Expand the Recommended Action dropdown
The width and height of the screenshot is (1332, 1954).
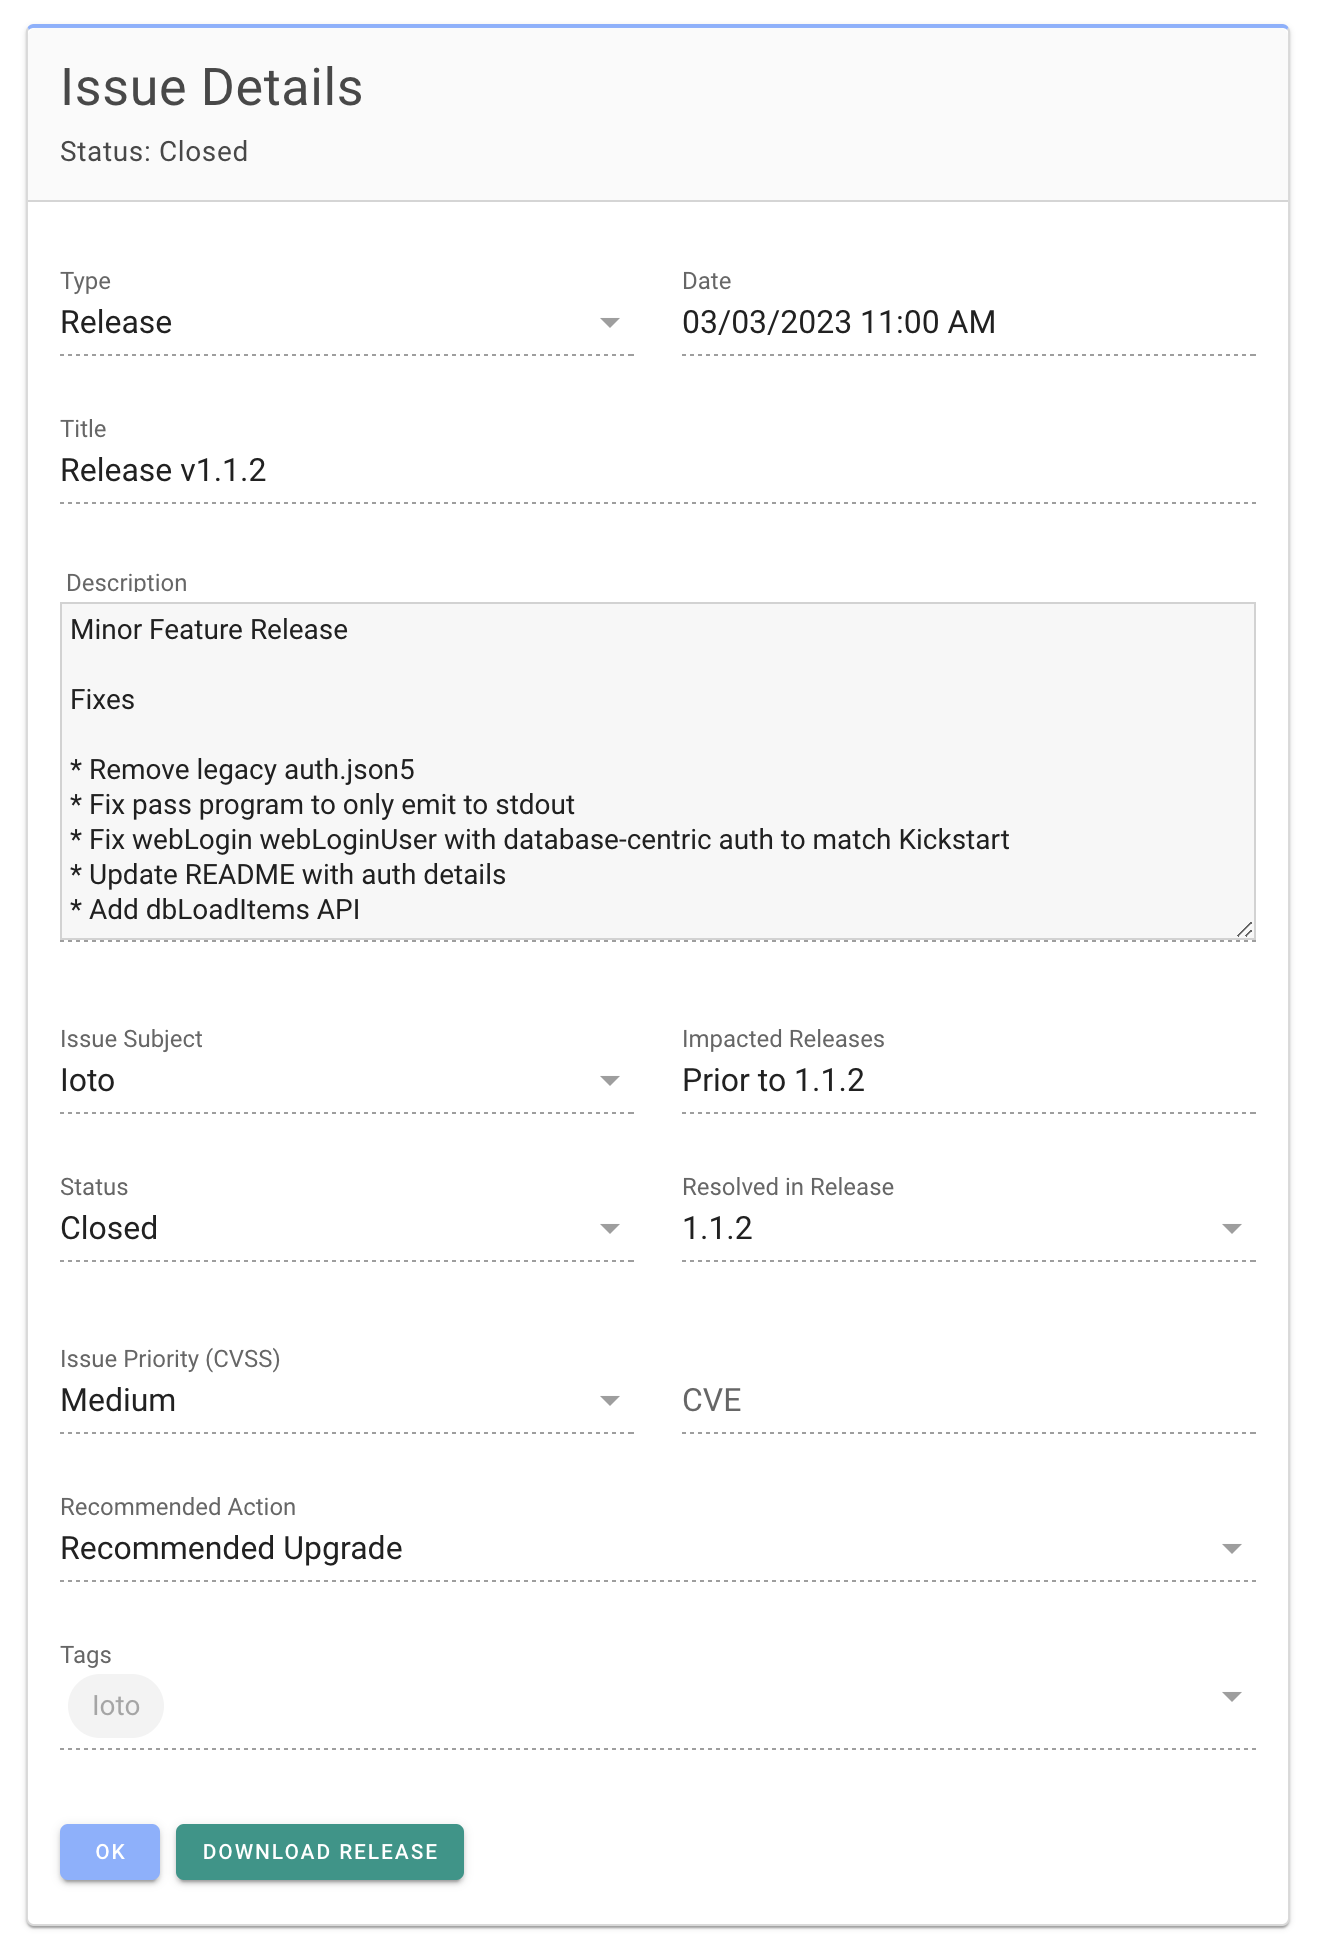1231,1548
